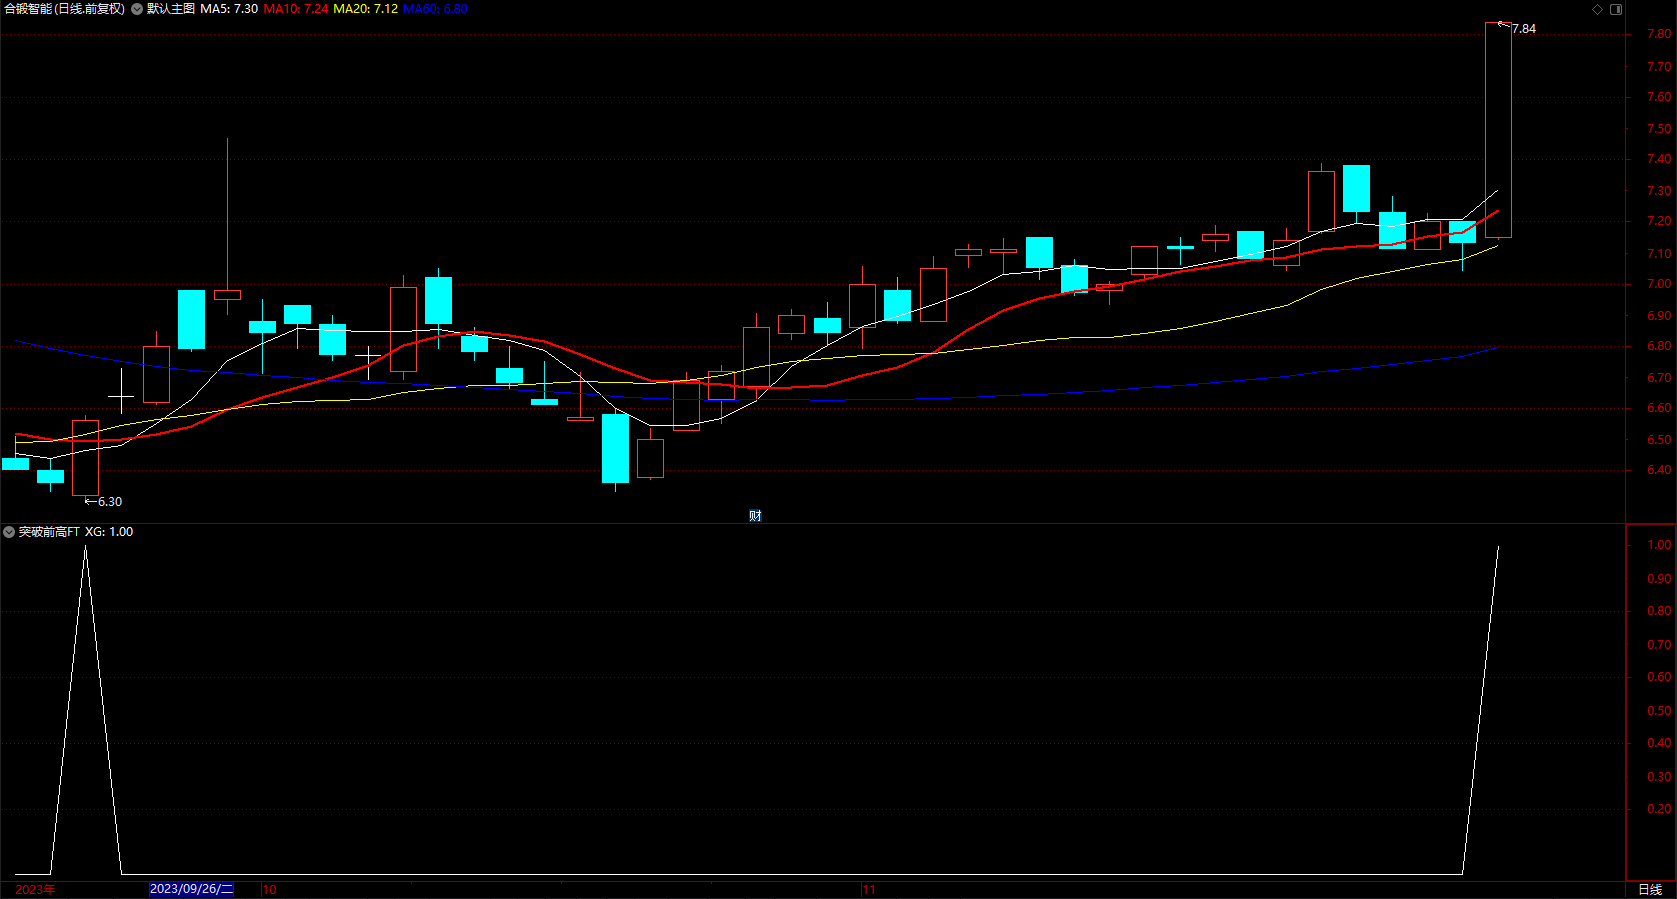
Task: Click the diamond marker icon at top right
Action: tap(1597, 9)
